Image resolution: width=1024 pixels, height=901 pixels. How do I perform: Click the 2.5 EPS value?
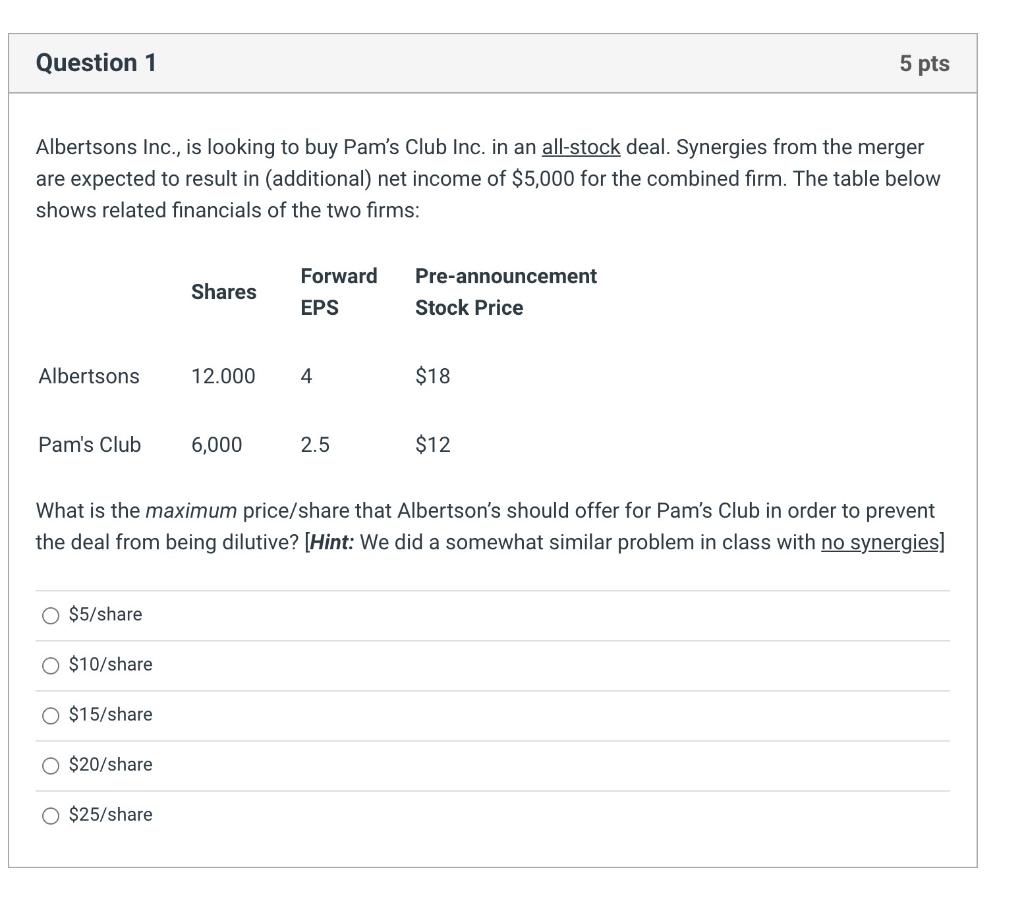tap(314, 444)
